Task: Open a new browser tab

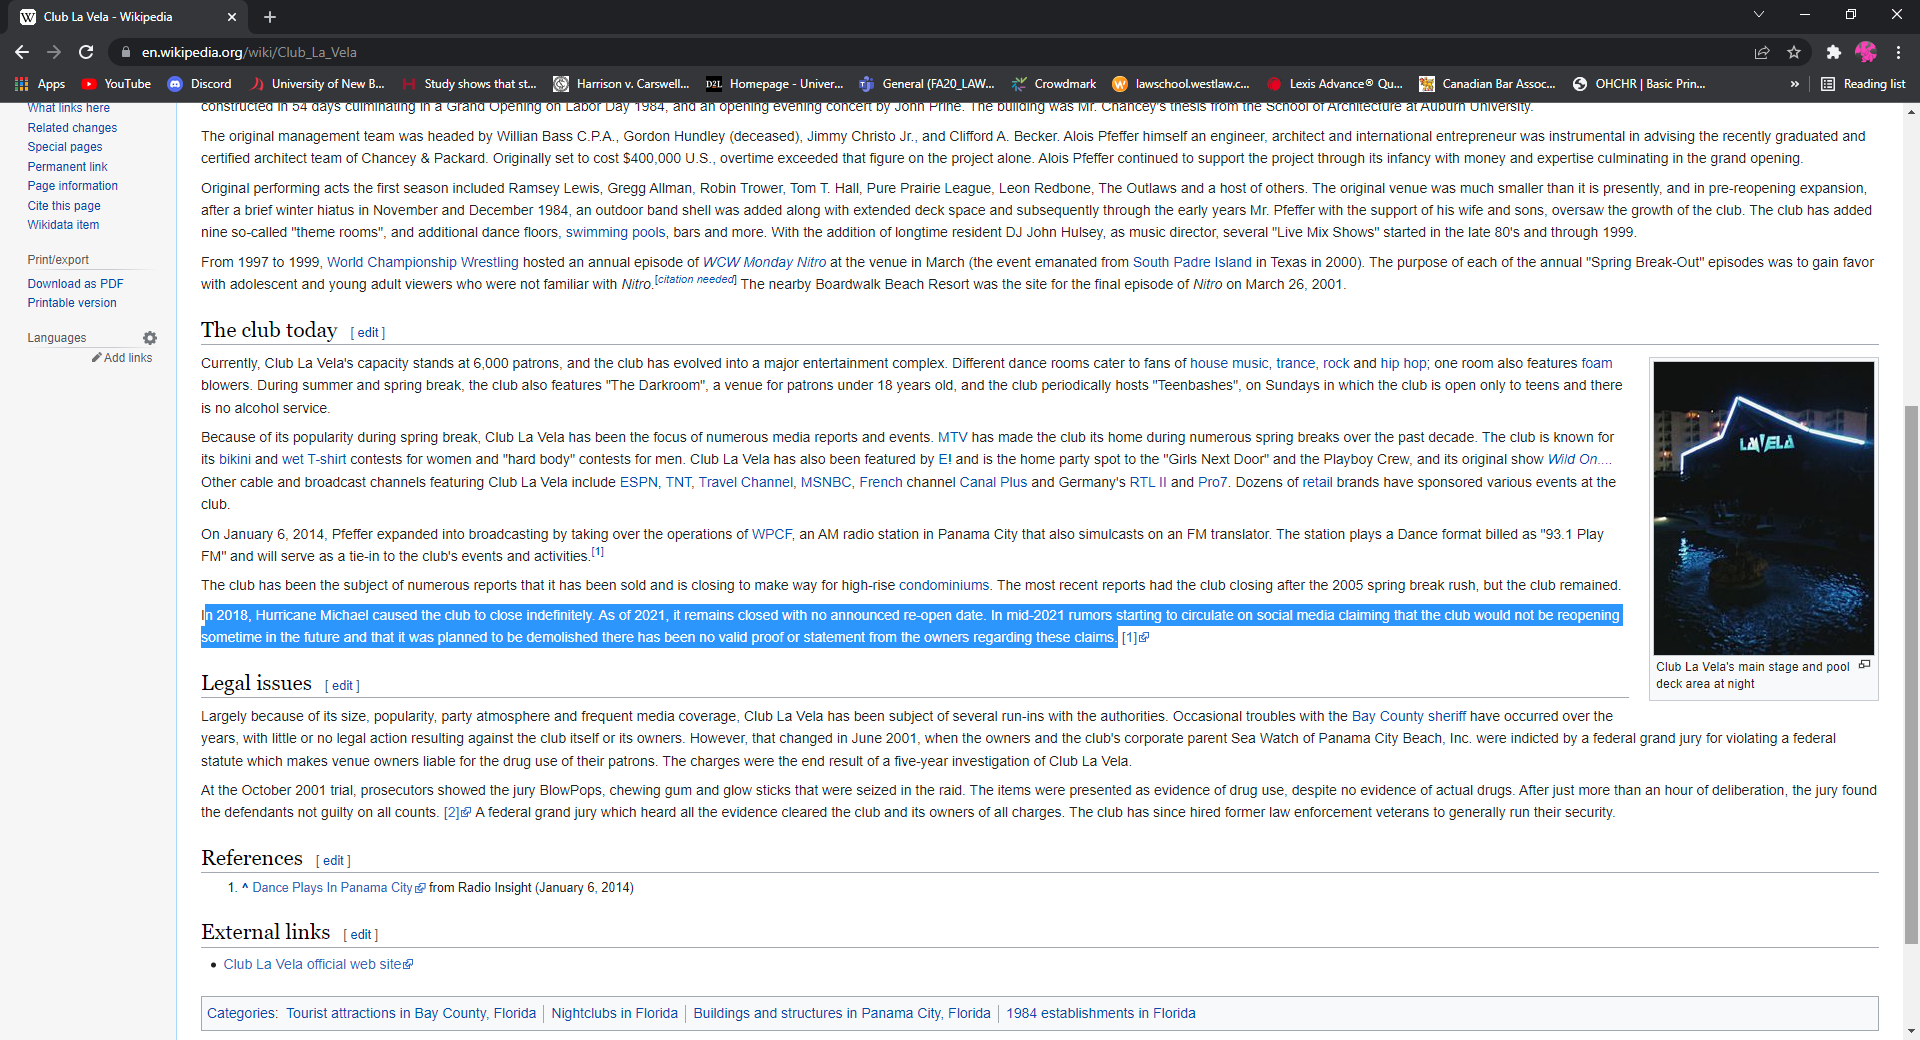Action: pyautogui.click(x=270, y=17)
